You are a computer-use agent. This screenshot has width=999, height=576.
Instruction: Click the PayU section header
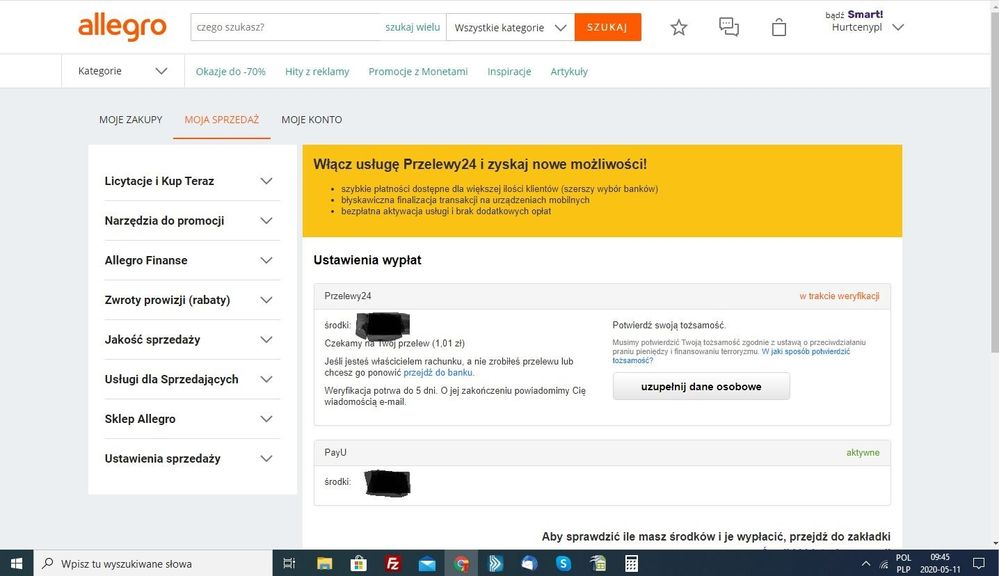point(602,453)
